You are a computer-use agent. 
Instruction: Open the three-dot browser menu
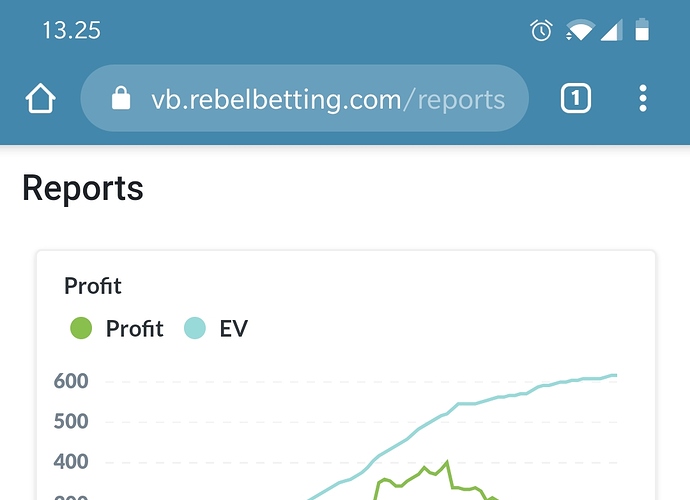(643, 98)
